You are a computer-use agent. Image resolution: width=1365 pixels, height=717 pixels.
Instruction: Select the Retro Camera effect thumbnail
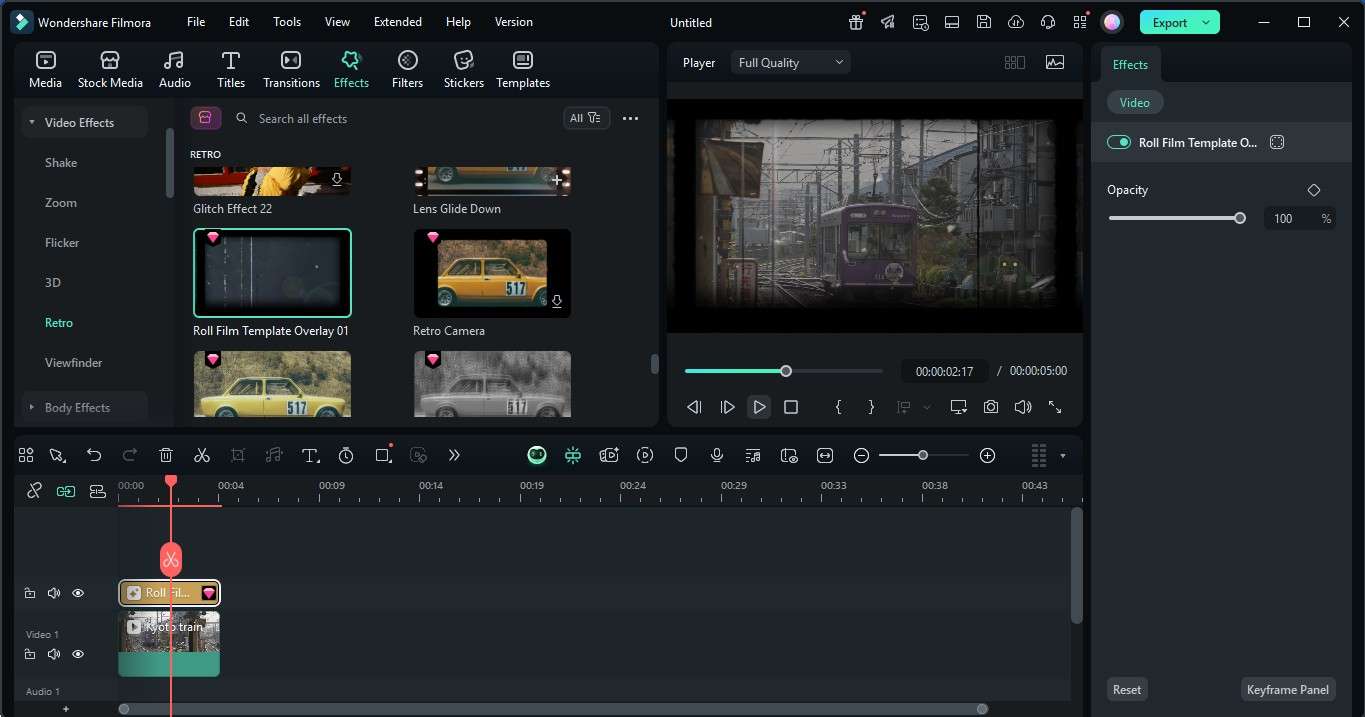click(492, 273)
